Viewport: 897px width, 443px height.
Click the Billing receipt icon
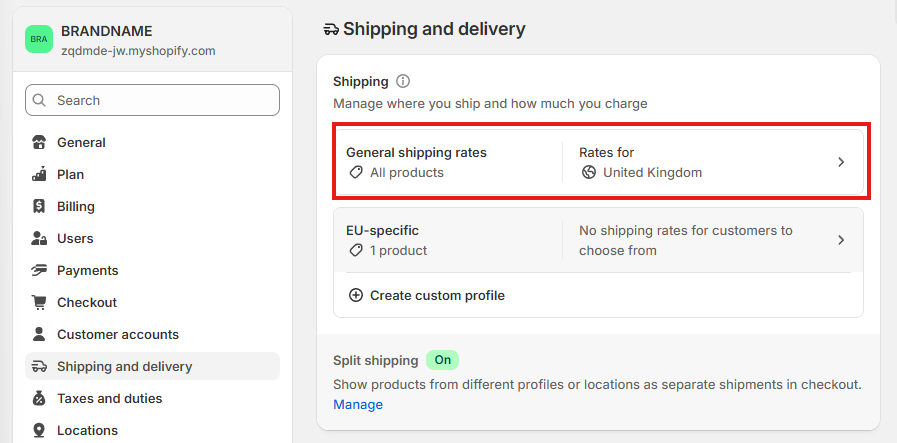point(39,207)
